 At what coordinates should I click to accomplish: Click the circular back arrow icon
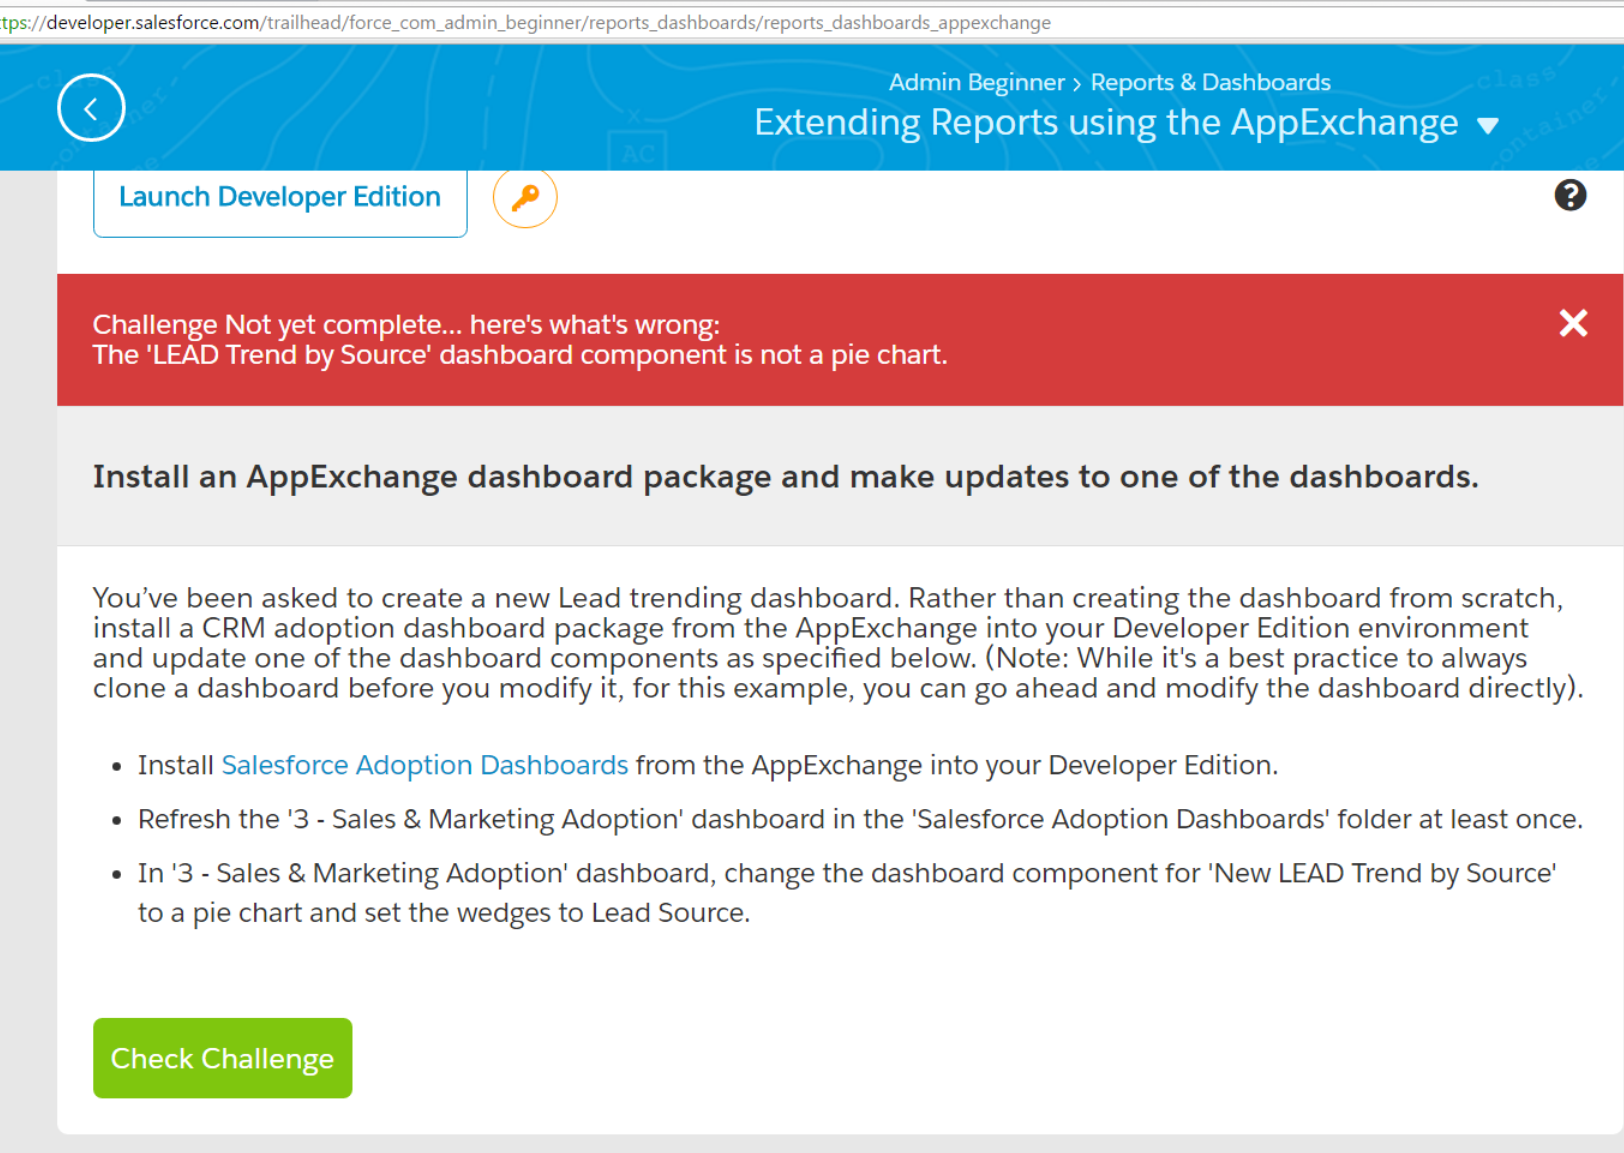(x=91, y=108)
